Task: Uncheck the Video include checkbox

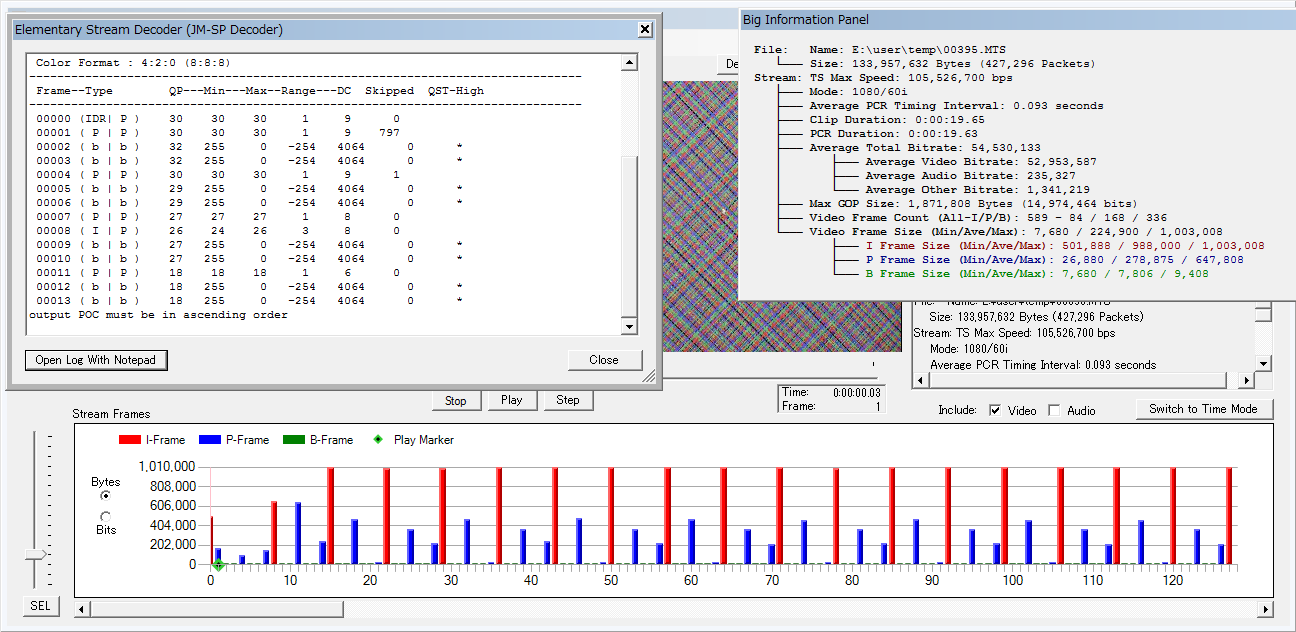Action: coord(995,410)
